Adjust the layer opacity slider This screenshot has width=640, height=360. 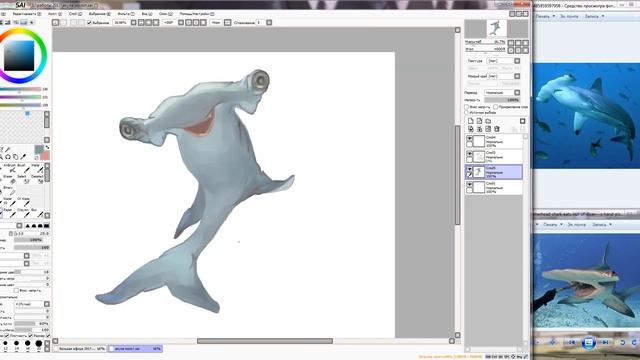[x=502, y=100]
